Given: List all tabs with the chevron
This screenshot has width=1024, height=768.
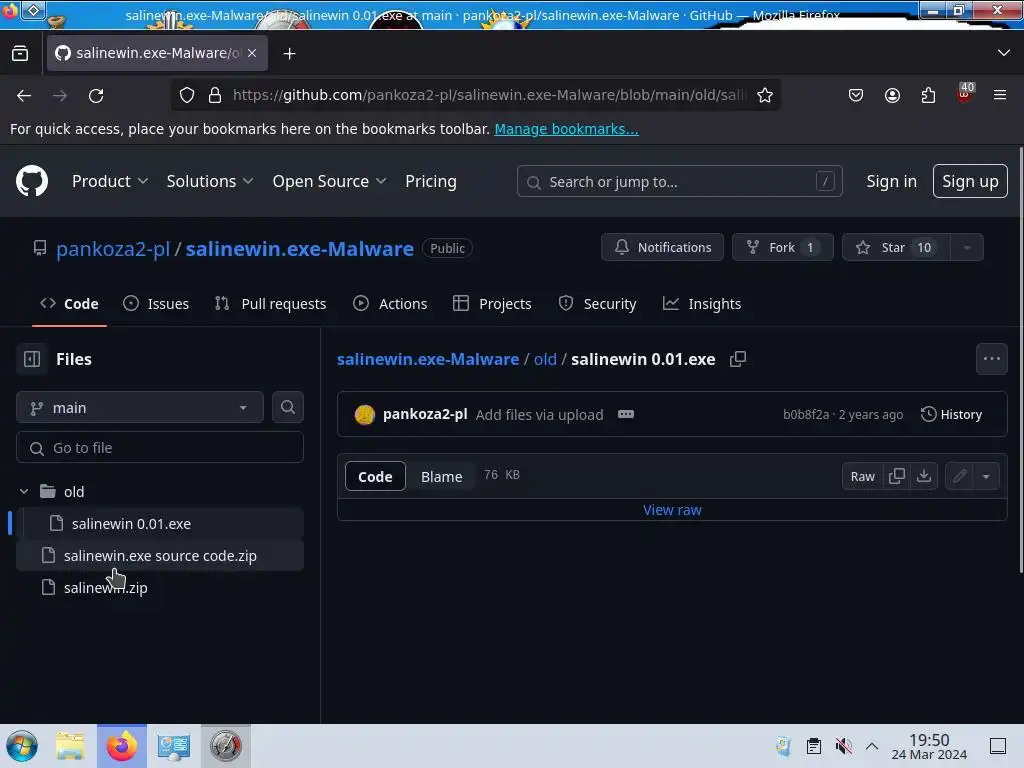Looking at the screenshot, I should point(1004,53).
